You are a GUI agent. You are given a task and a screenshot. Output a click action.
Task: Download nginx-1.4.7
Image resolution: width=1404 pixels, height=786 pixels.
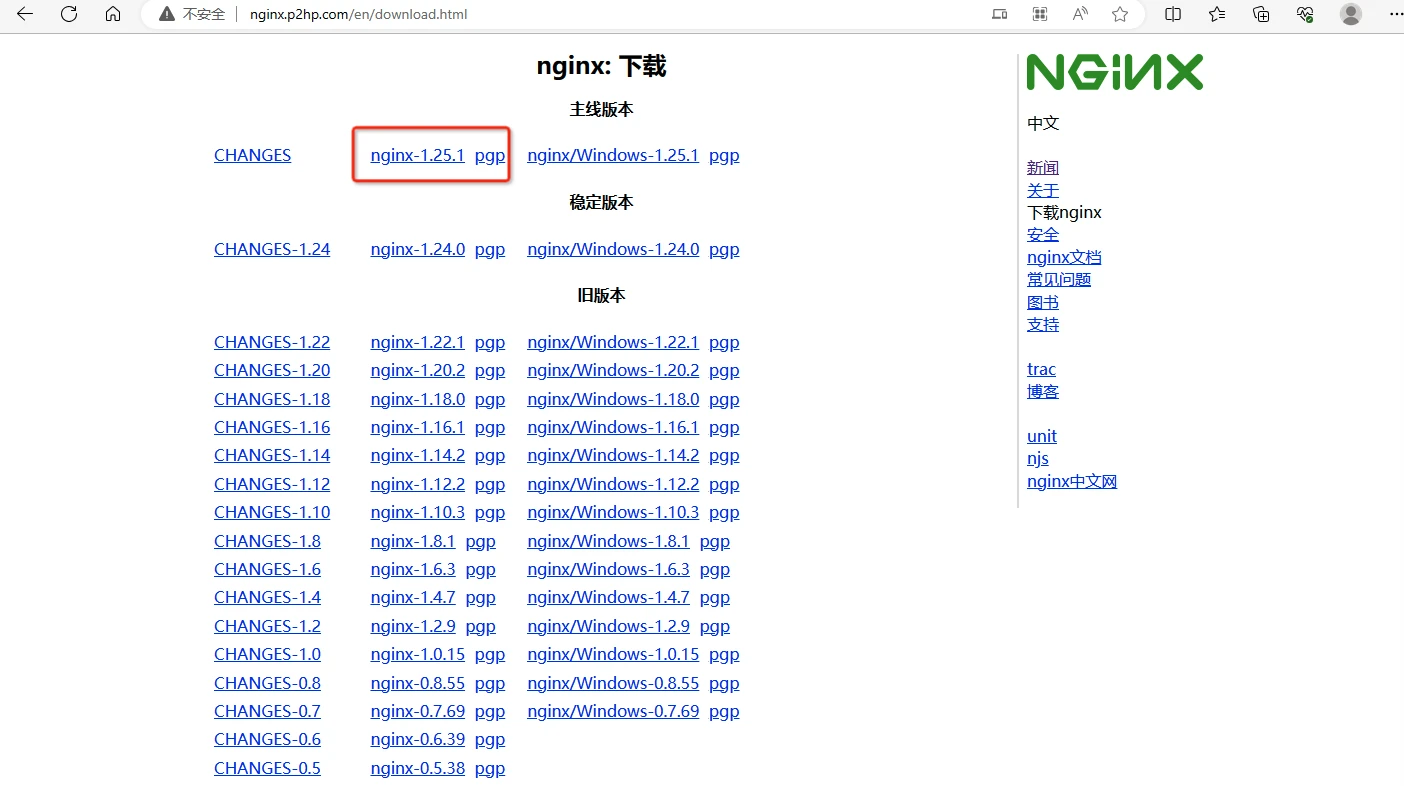tap(413, 597)
